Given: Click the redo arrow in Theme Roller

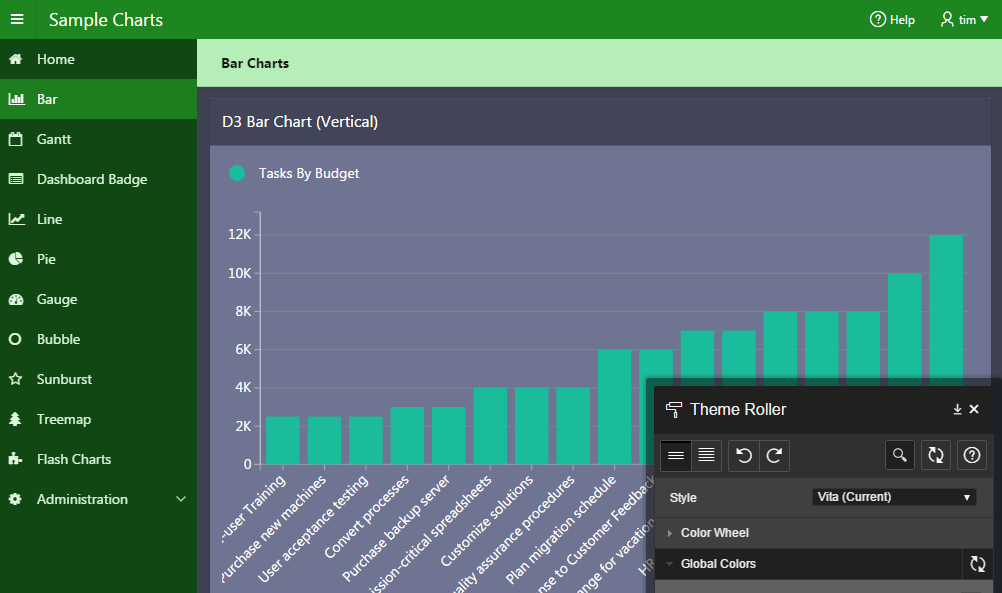Looking at the screenshot, I should tap(773, 456).
